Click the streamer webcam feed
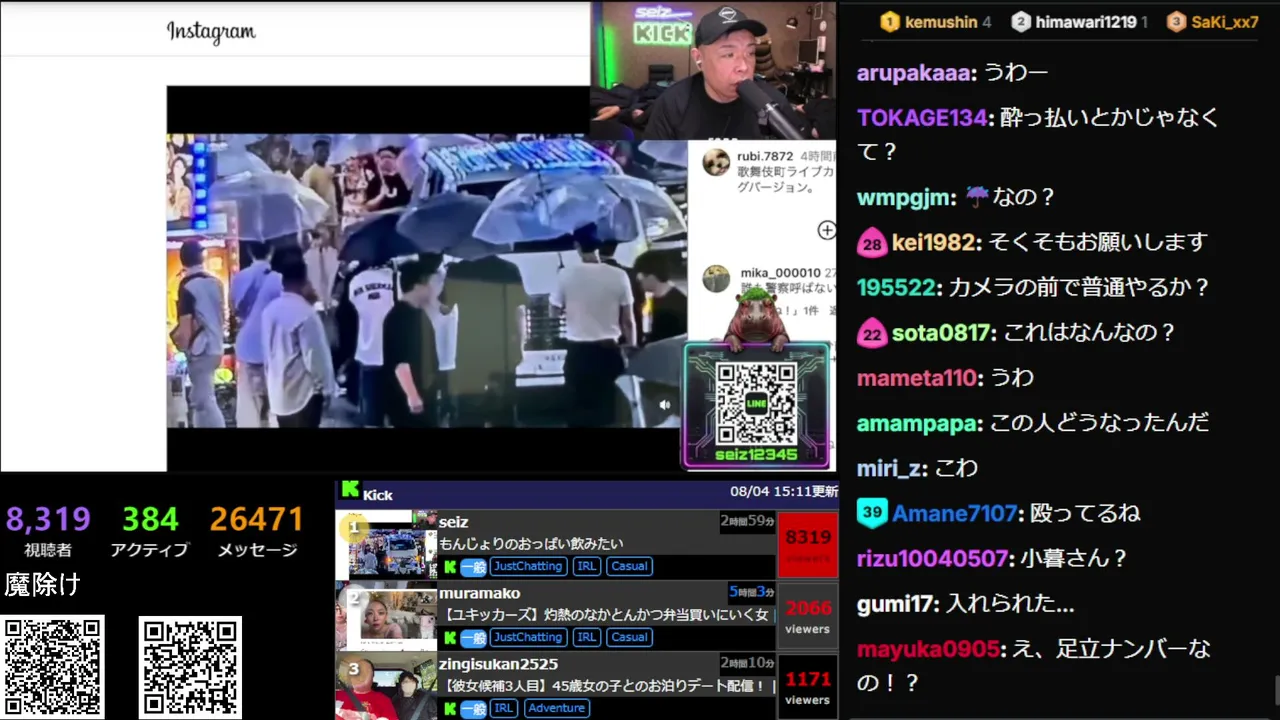This screenshot has height=720, width=1280. coord(713,70)
